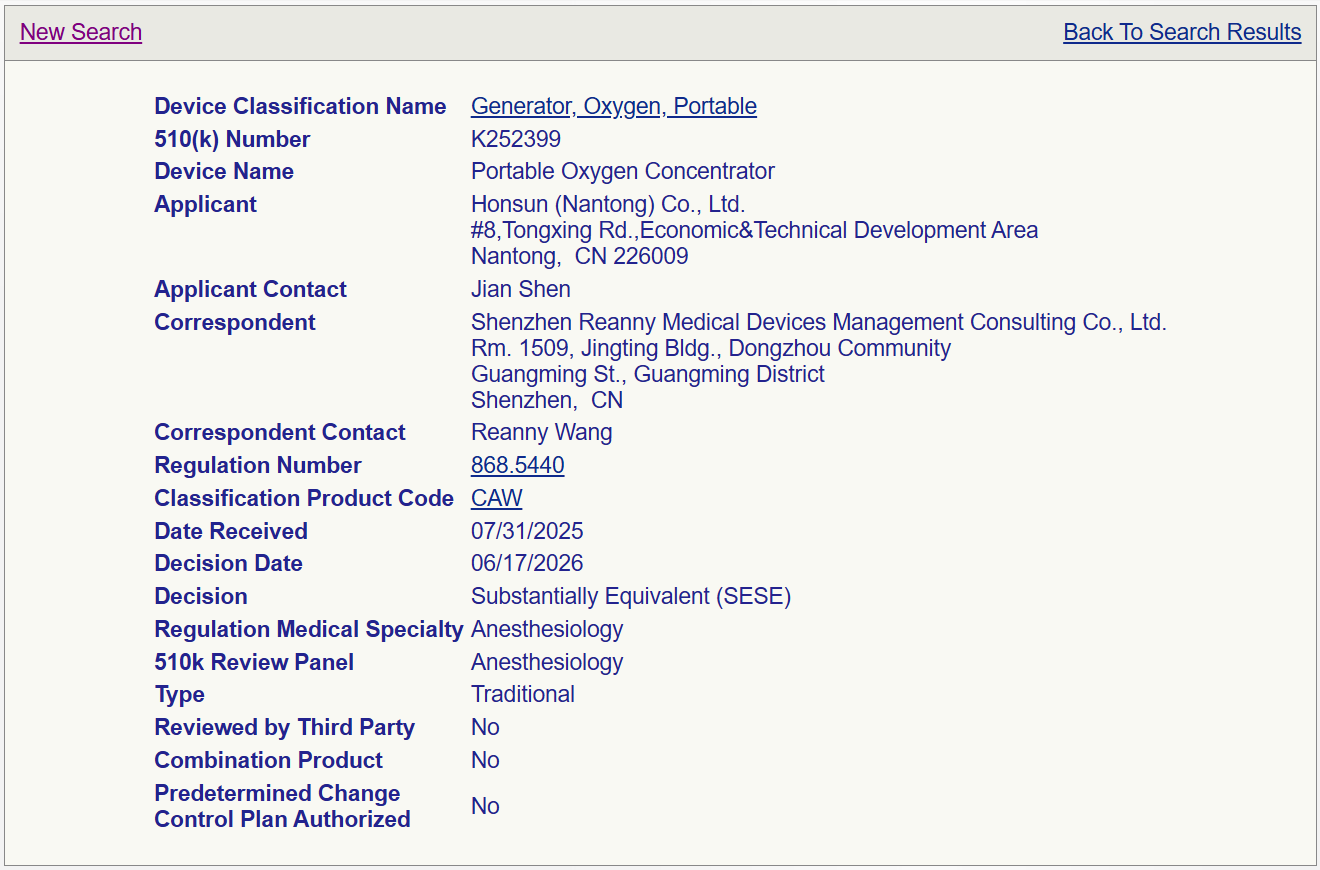Click the Regulation Medical Specialty label
The height and width of the screenshot is (870, 1320).
point(309,629)
